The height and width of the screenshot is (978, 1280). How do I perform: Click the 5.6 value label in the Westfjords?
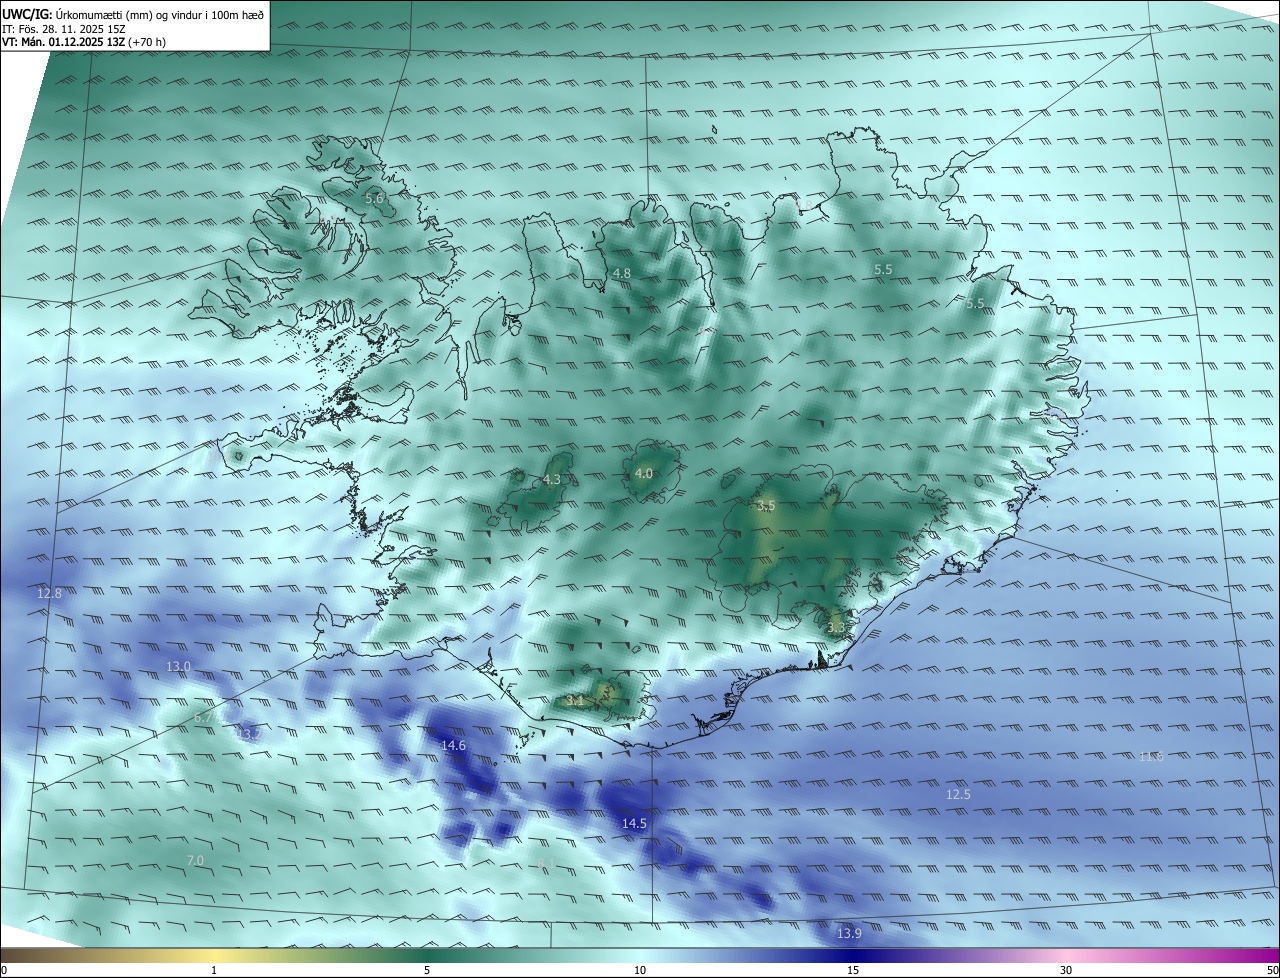374,199
